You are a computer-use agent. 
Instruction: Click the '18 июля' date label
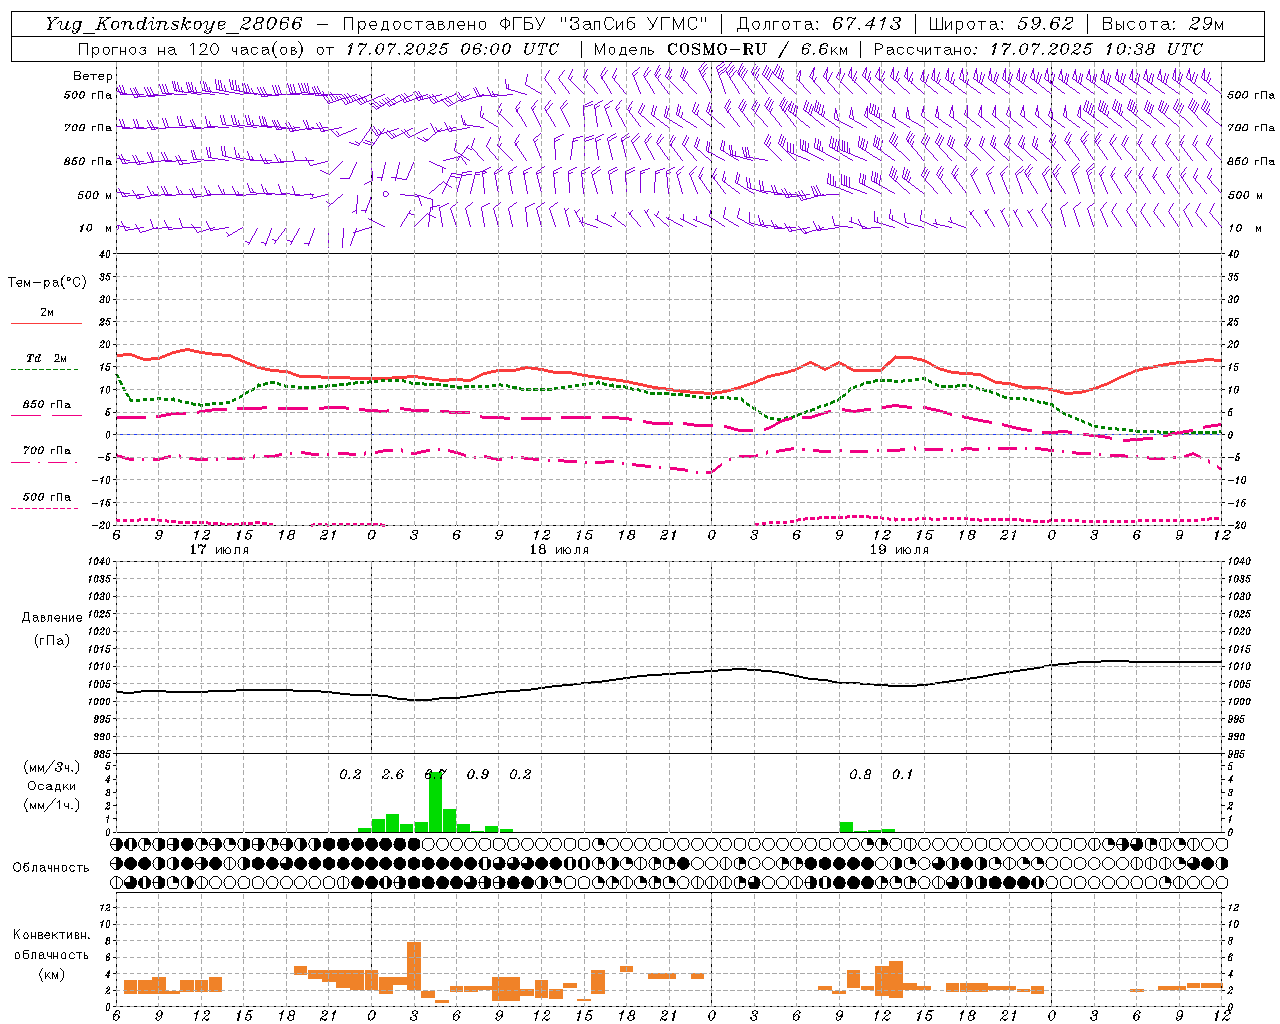coord(559,550)
